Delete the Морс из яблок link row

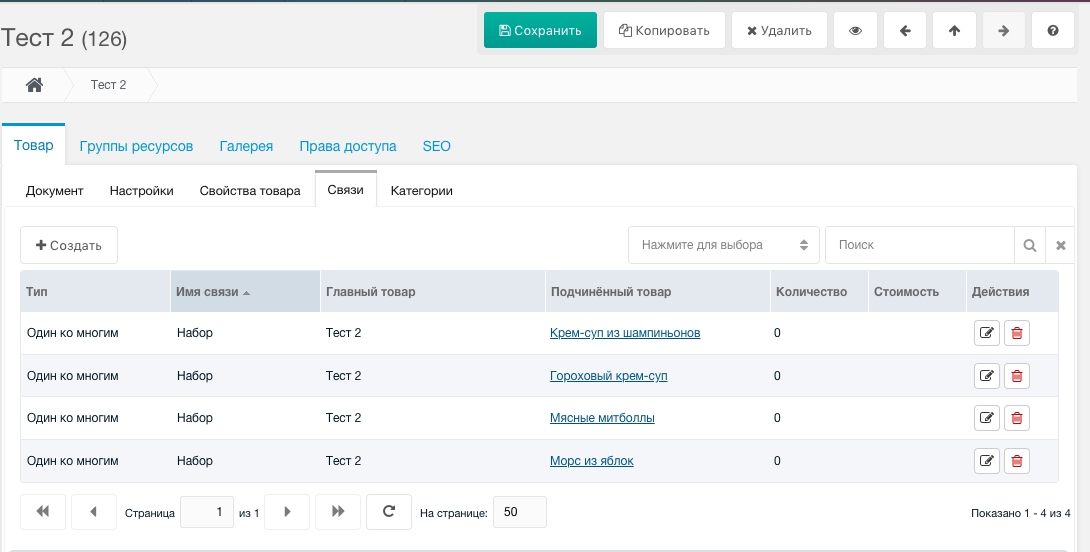1017,461
